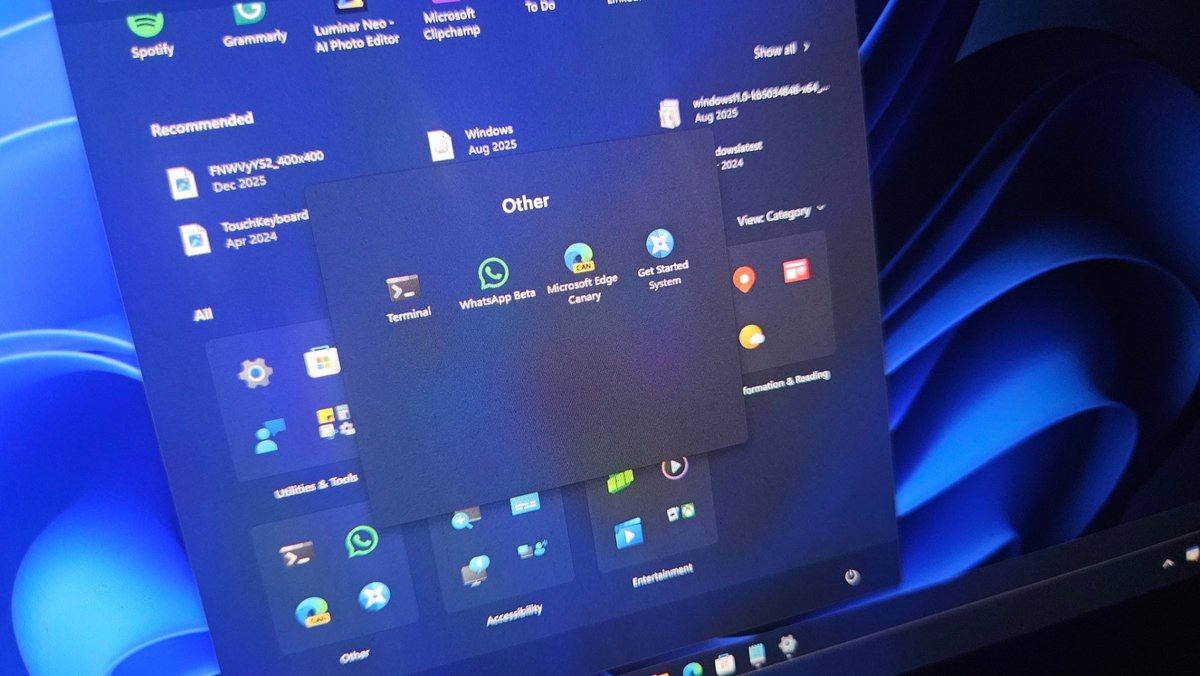Open Get Started from Other category tile

pyautogui.click(x=374, y=596)
